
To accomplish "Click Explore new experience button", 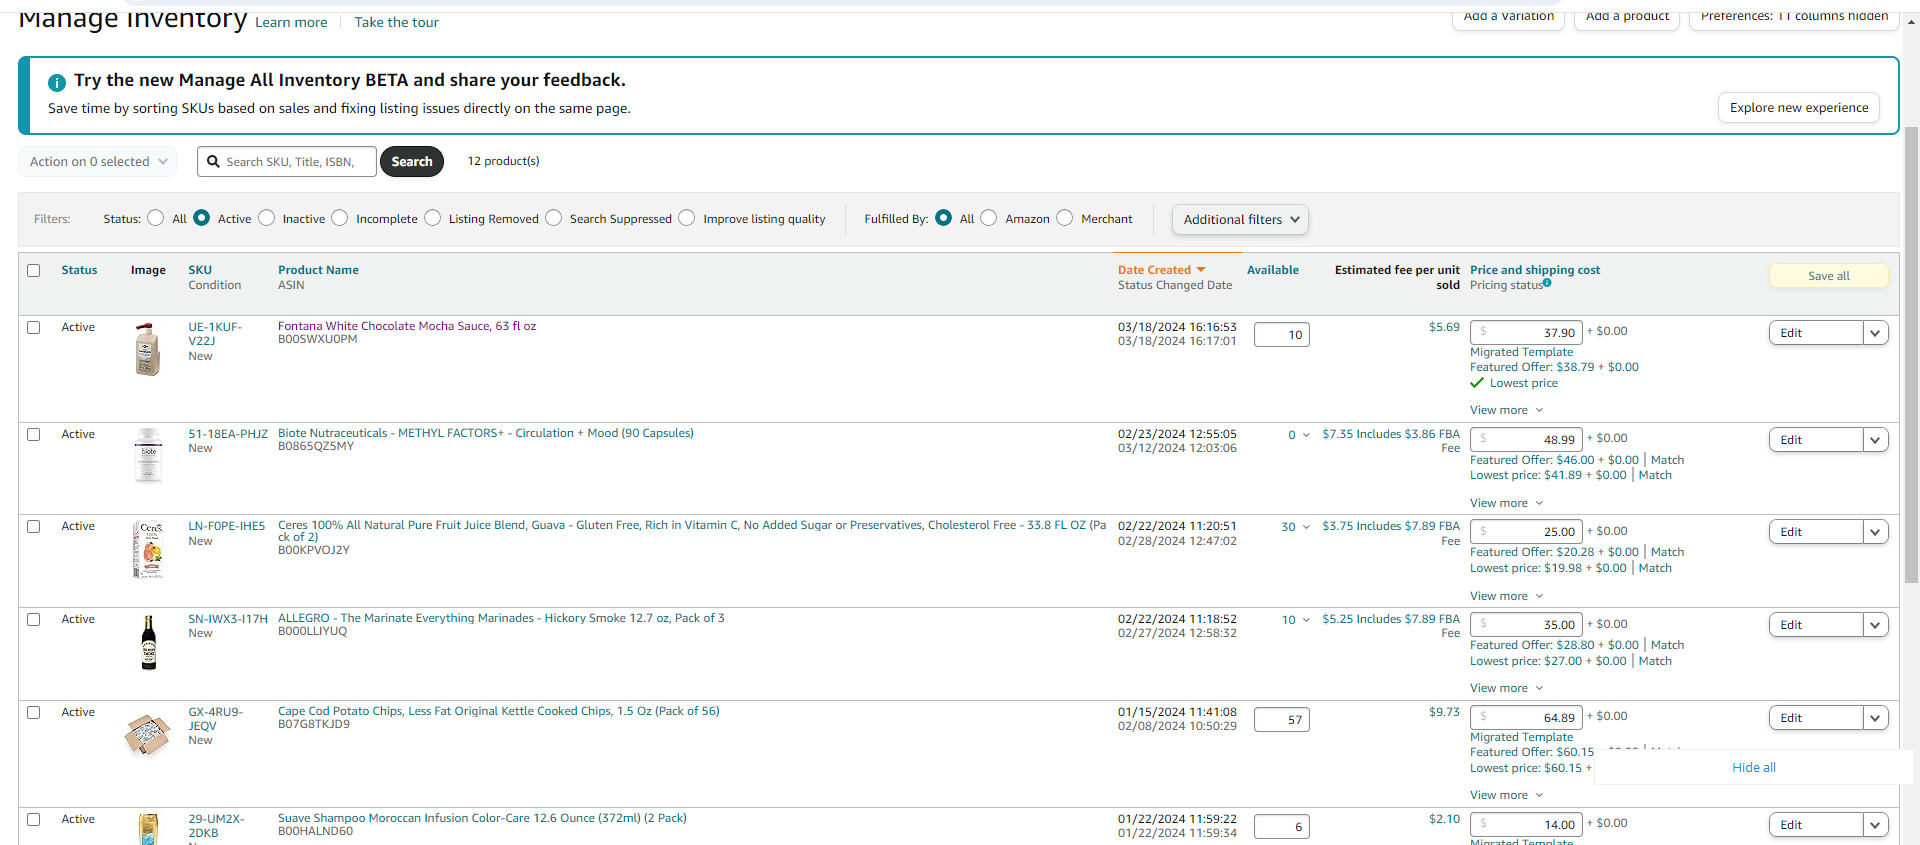I will [x=1799, y=108].
